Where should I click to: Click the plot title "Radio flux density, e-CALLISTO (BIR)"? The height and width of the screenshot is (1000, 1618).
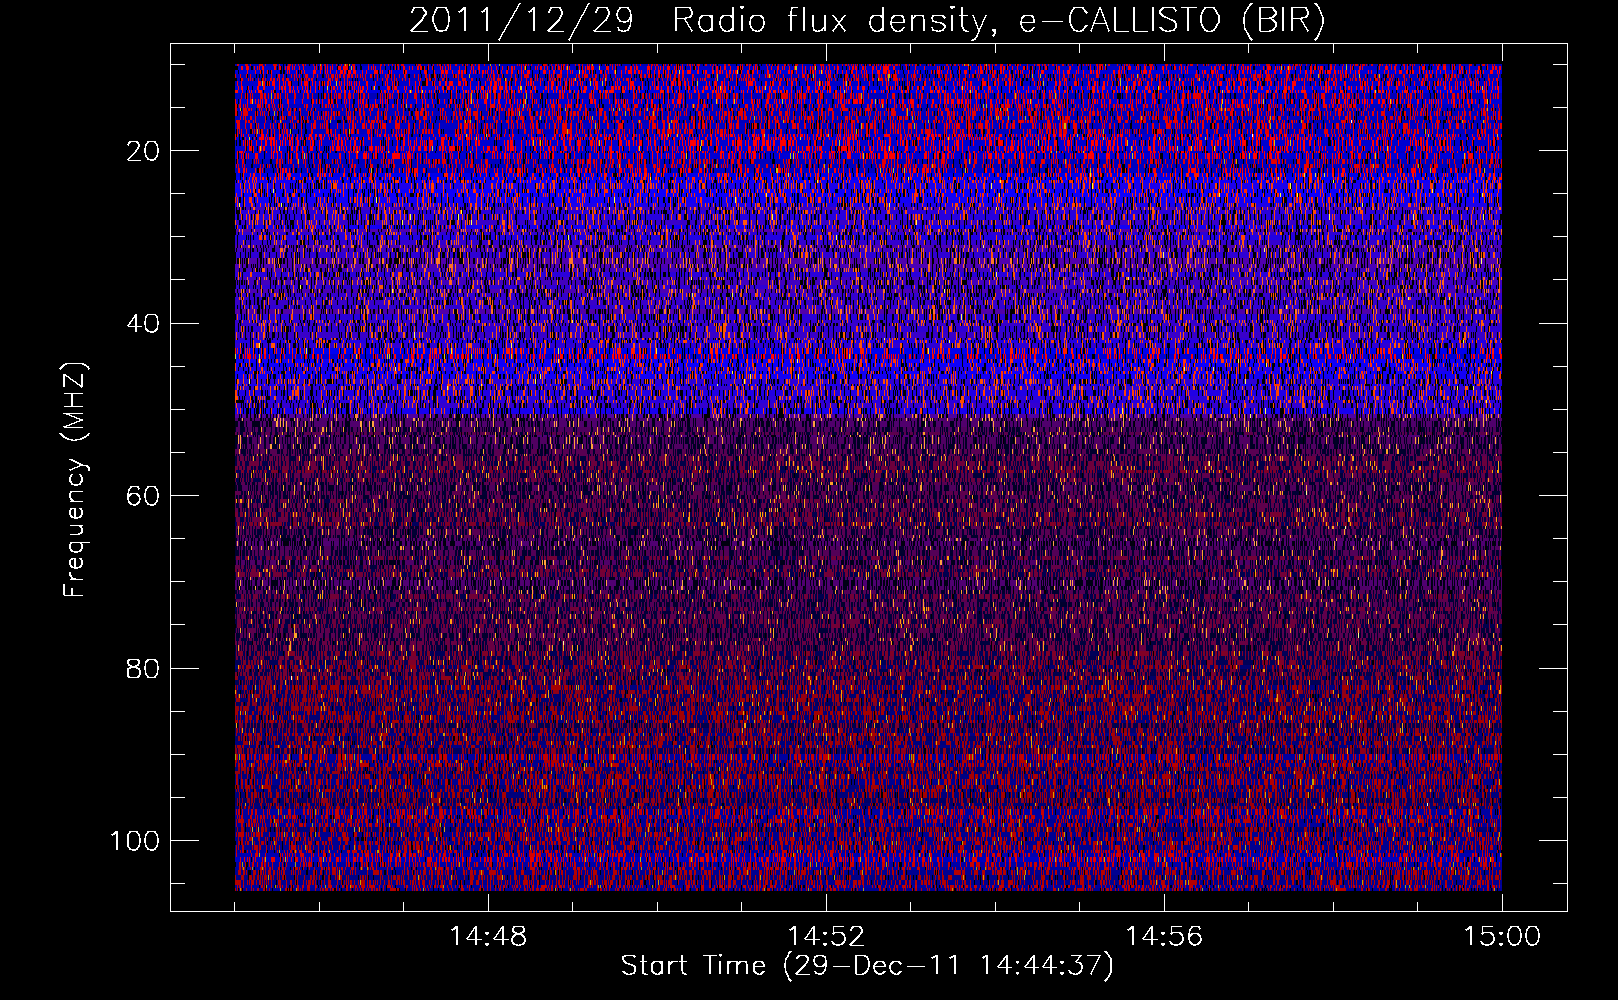999,21
